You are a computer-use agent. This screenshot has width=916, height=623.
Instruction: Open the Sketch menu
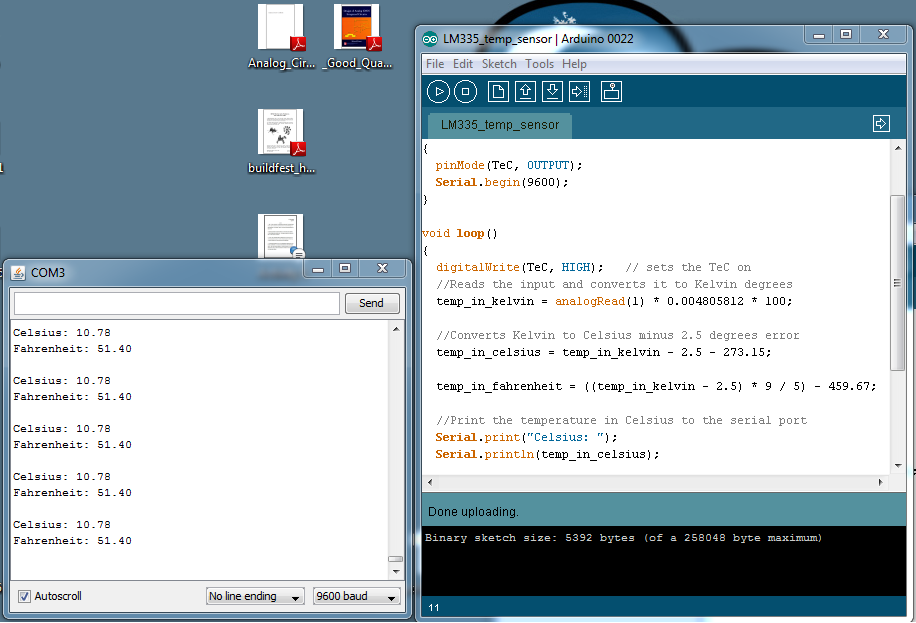coord(499,64)
